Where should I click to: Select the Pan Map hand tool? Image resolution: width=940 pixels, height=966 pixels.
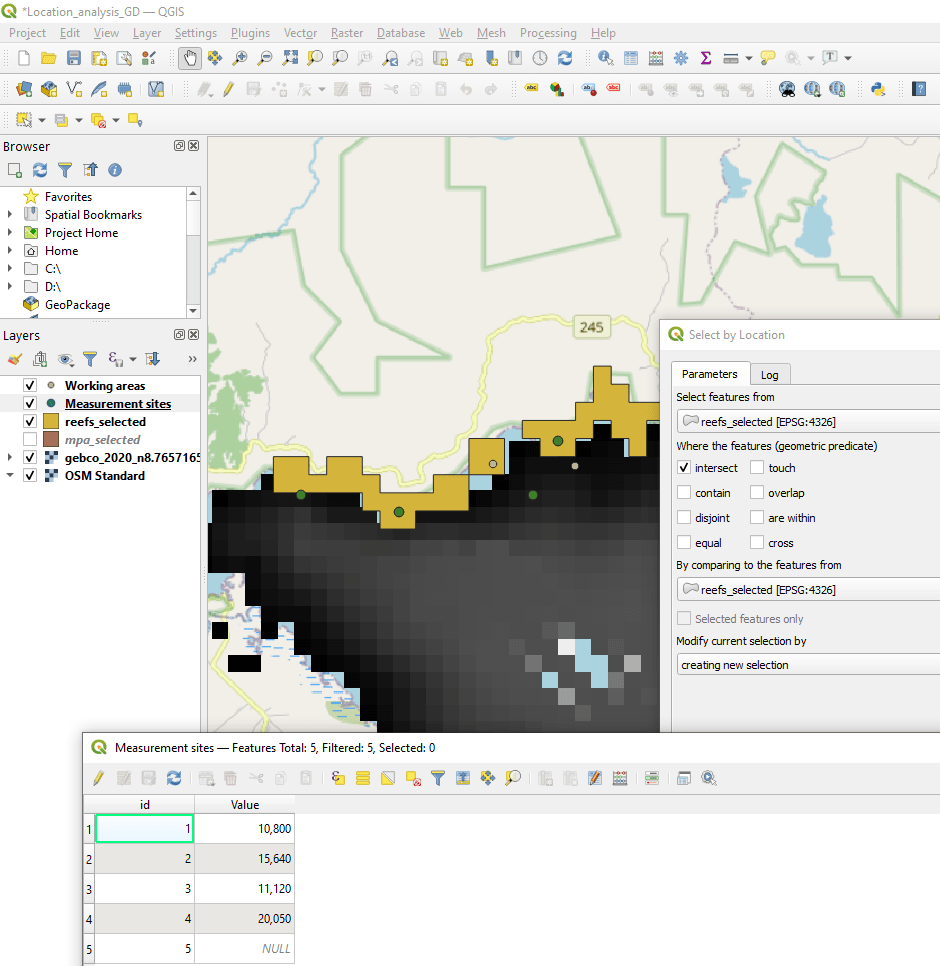click(x=189, y=58)
